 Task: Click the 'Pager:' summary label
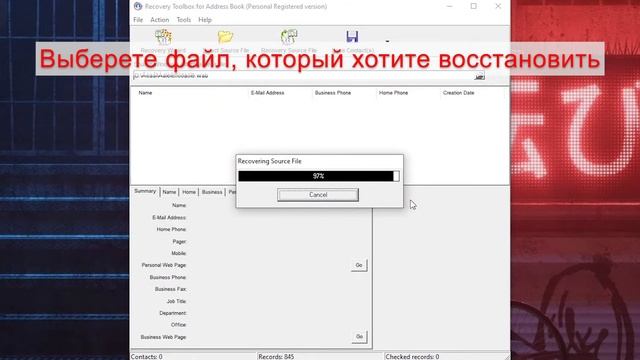[x=179, y=241]
